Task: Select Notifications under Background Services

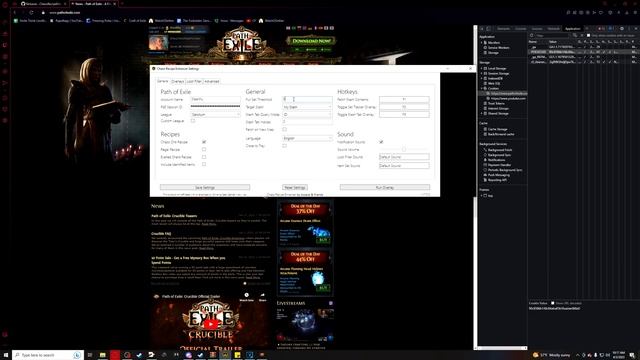Action: pos(496,160)
